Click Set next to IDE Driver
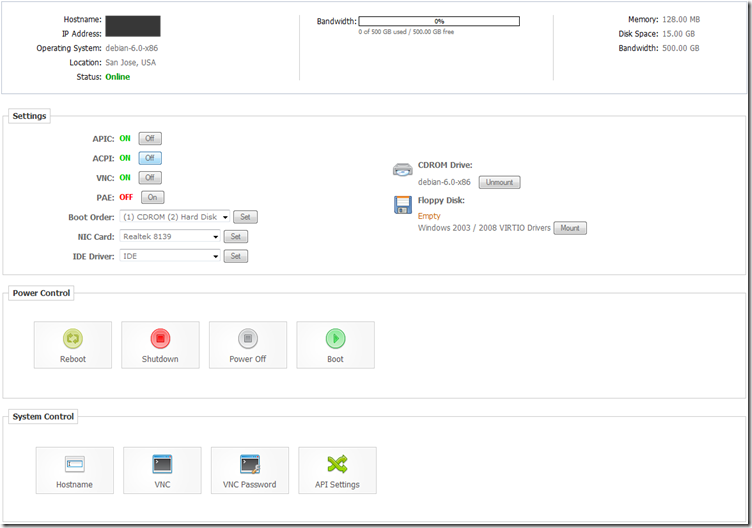Viewport: 752px width, 528px height. pos(236,257)
